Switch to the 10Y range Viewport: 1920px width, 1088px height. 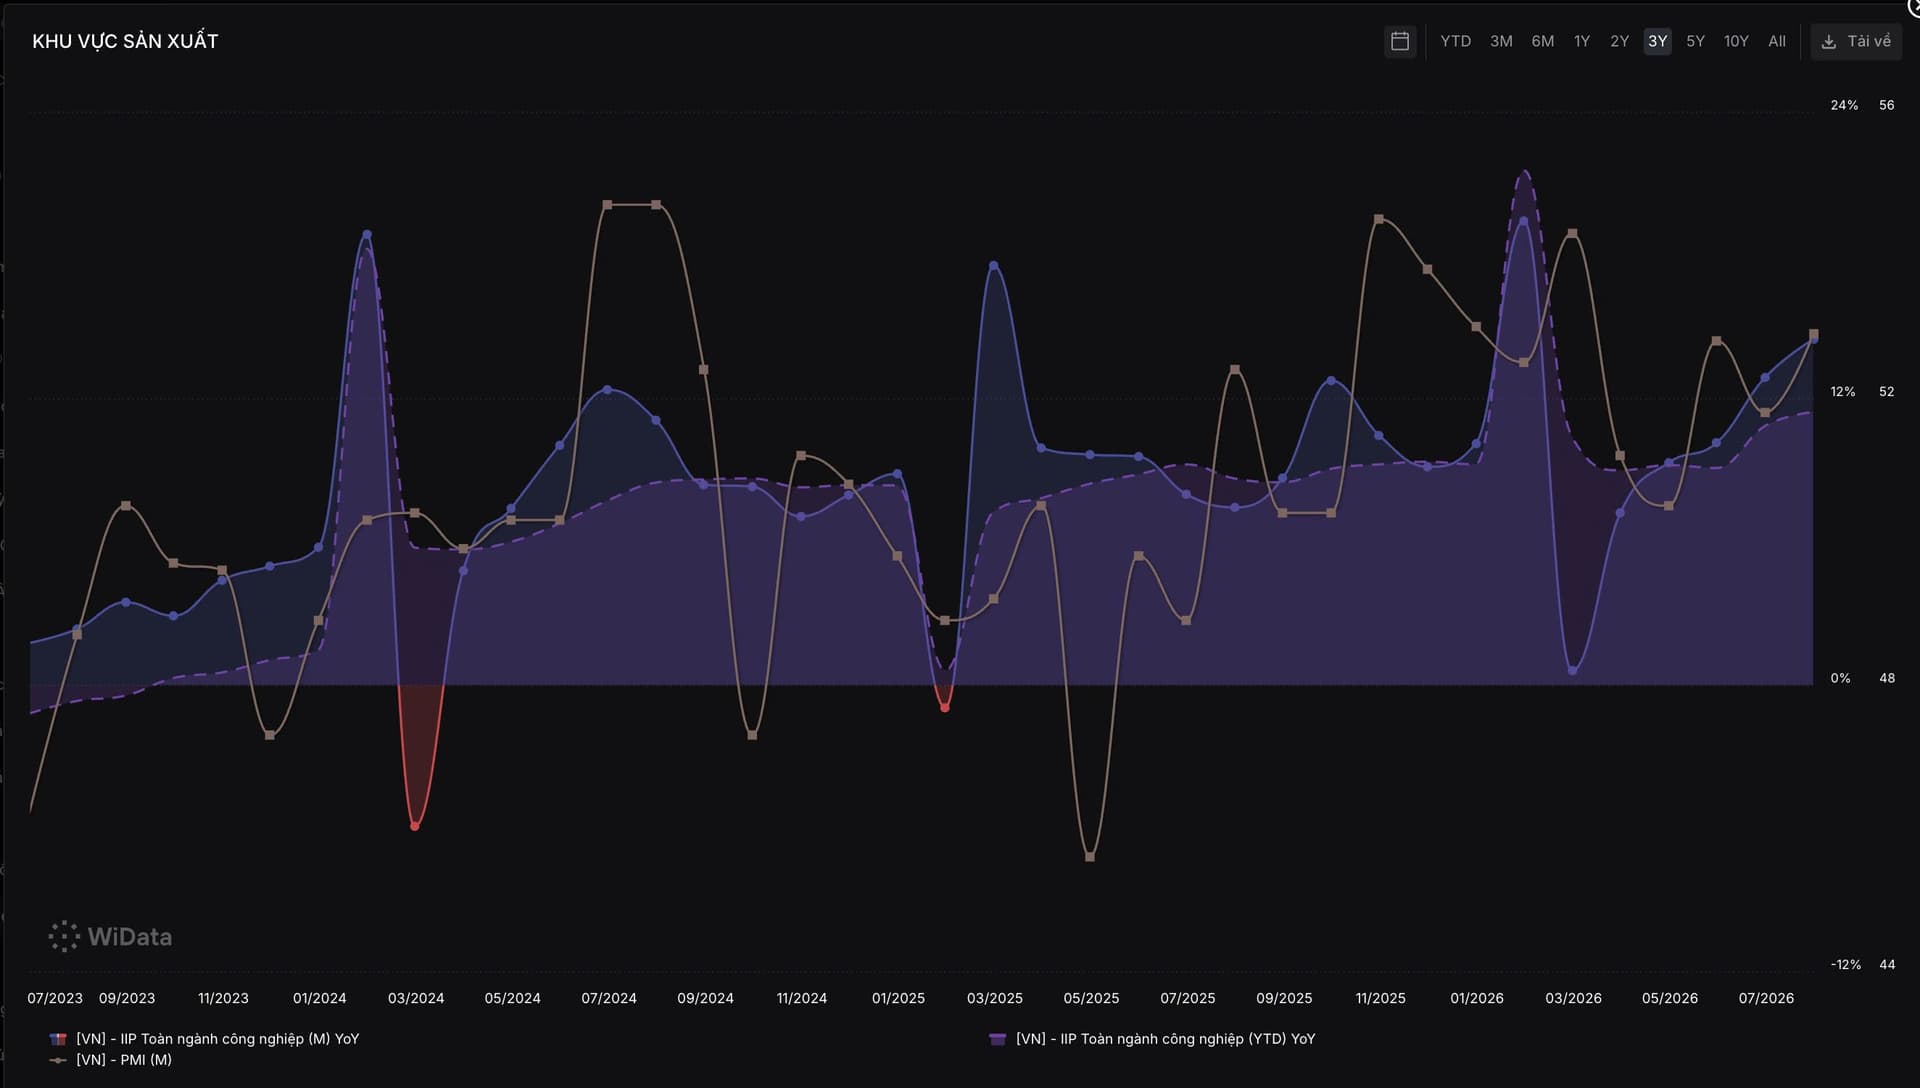coord(1736,41)
